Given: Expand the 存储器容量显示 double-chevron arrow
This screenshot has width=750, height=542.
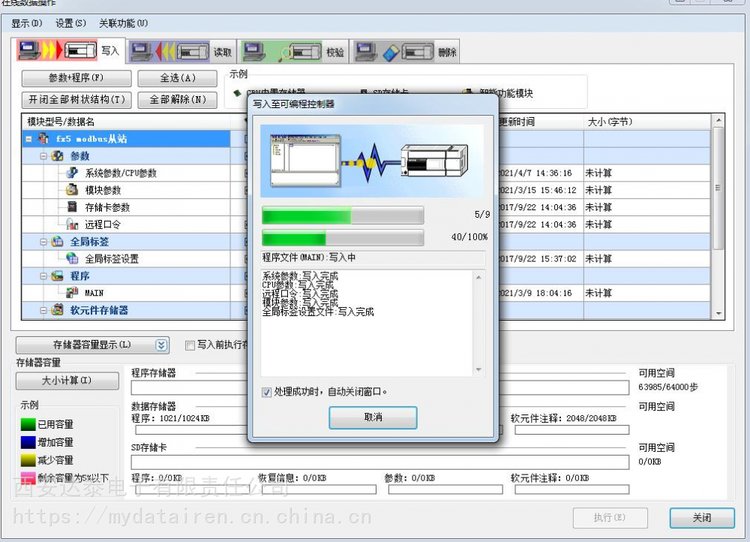Looking at the screenshot, I should coord(162,345).
